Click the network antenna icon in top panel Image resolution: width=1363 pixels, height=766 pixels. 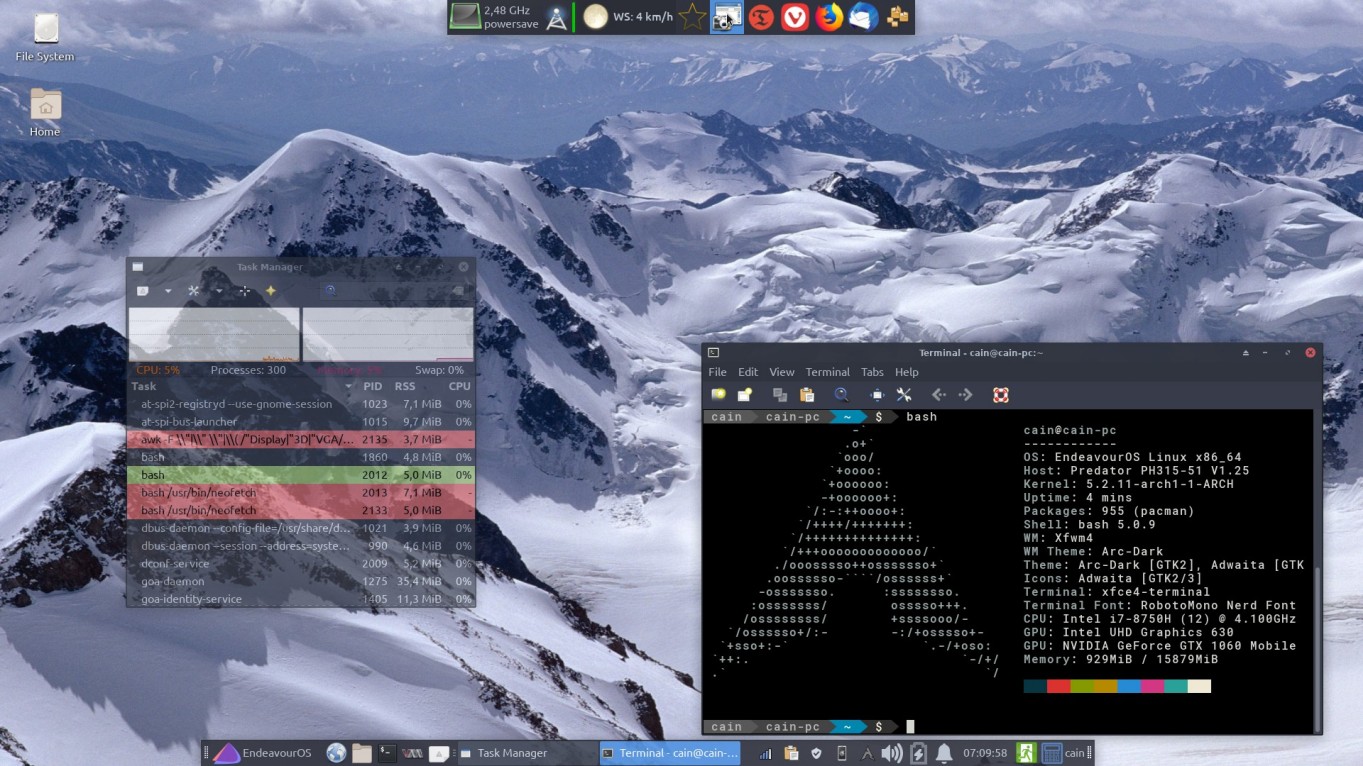(556, 17)
